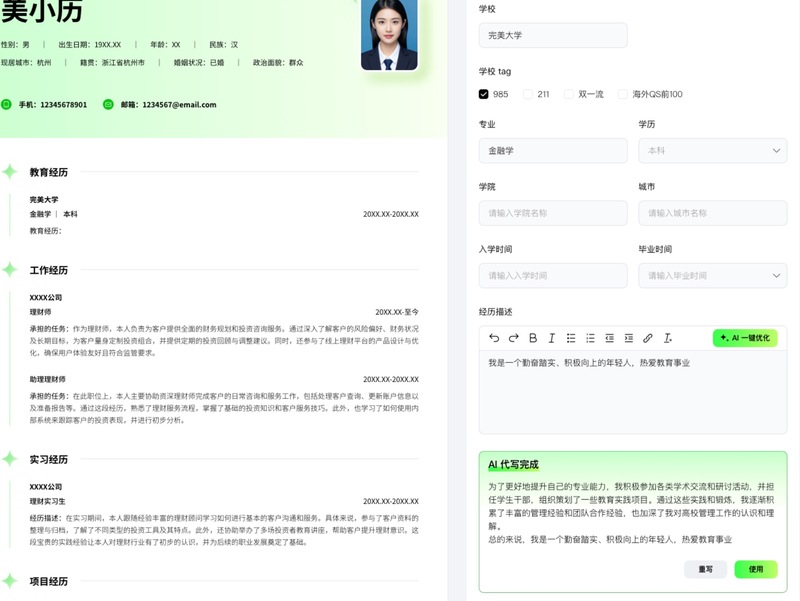Click the profile photo on resume
The width and height of the screenshot is (800, 601).
click(389, 34)
